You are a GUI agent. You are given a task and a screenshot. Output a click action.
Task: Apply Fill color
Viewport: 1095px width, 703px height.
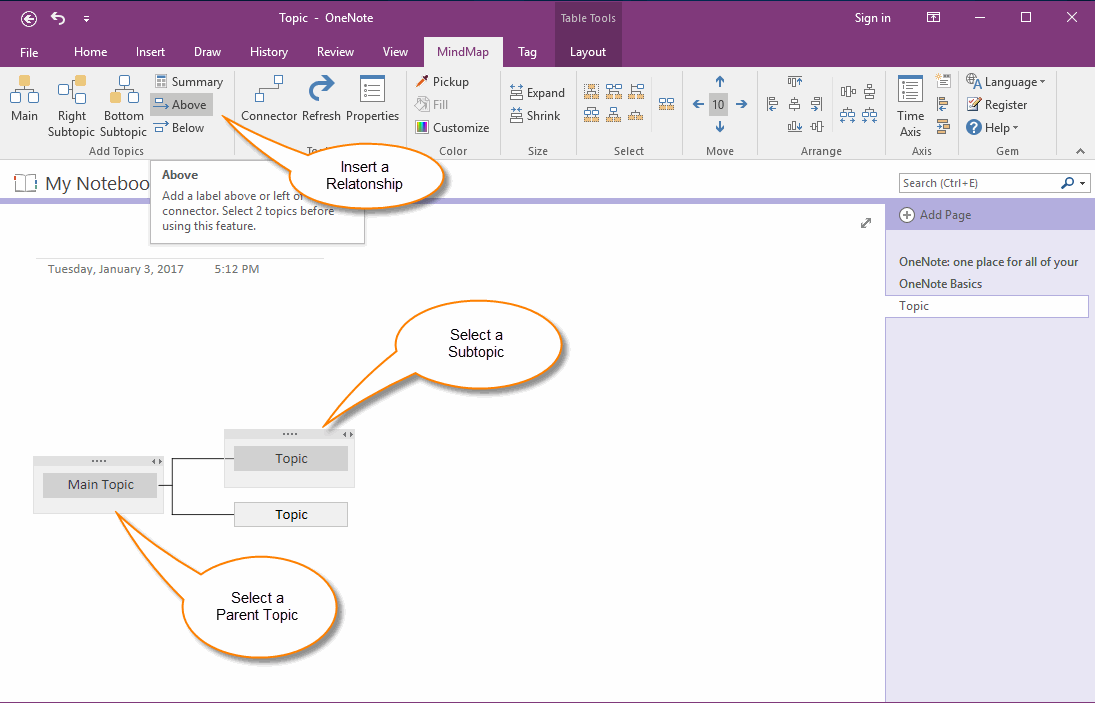click(x=432, y=105)
